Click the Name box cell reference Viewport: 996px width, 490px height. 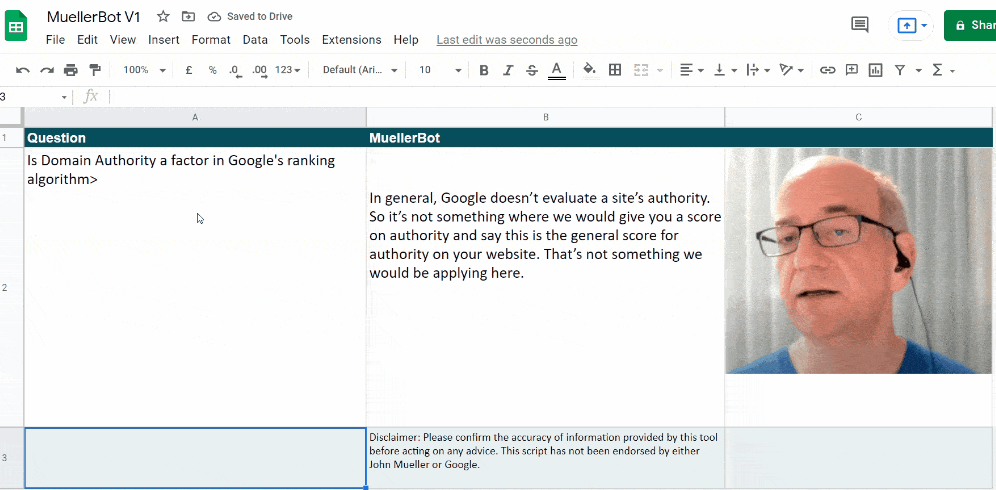tap(34, 97)
